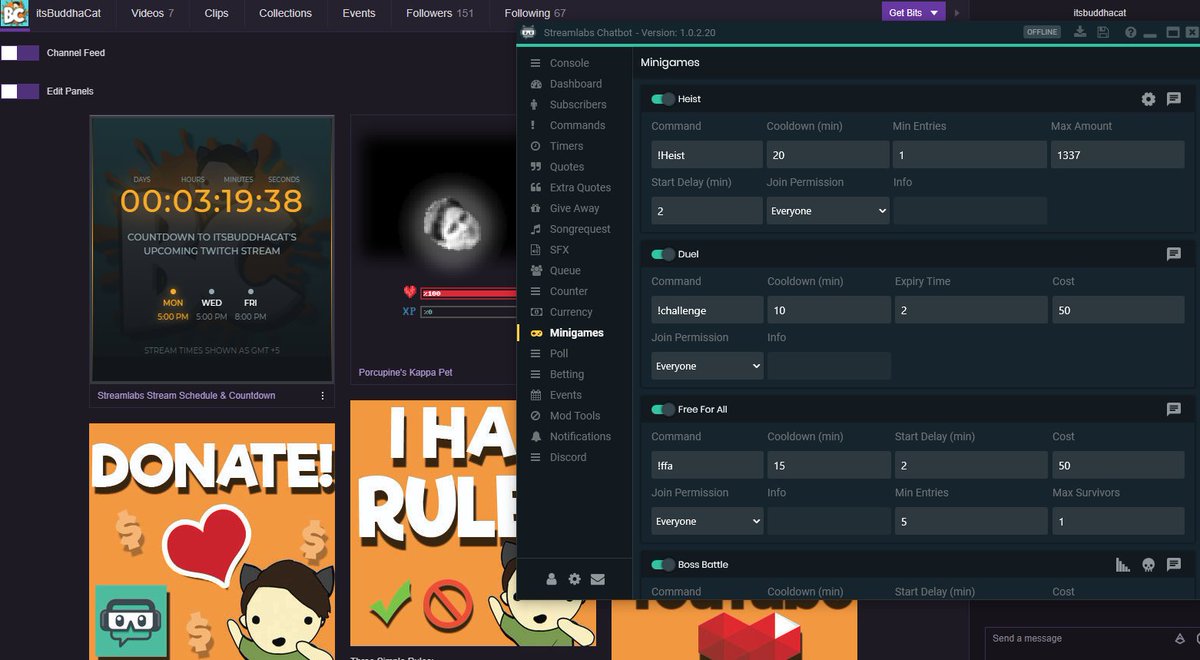Open Boss Battle bar chart icon
This screenshot has height=660, width=1200.
coord(1122,565)
